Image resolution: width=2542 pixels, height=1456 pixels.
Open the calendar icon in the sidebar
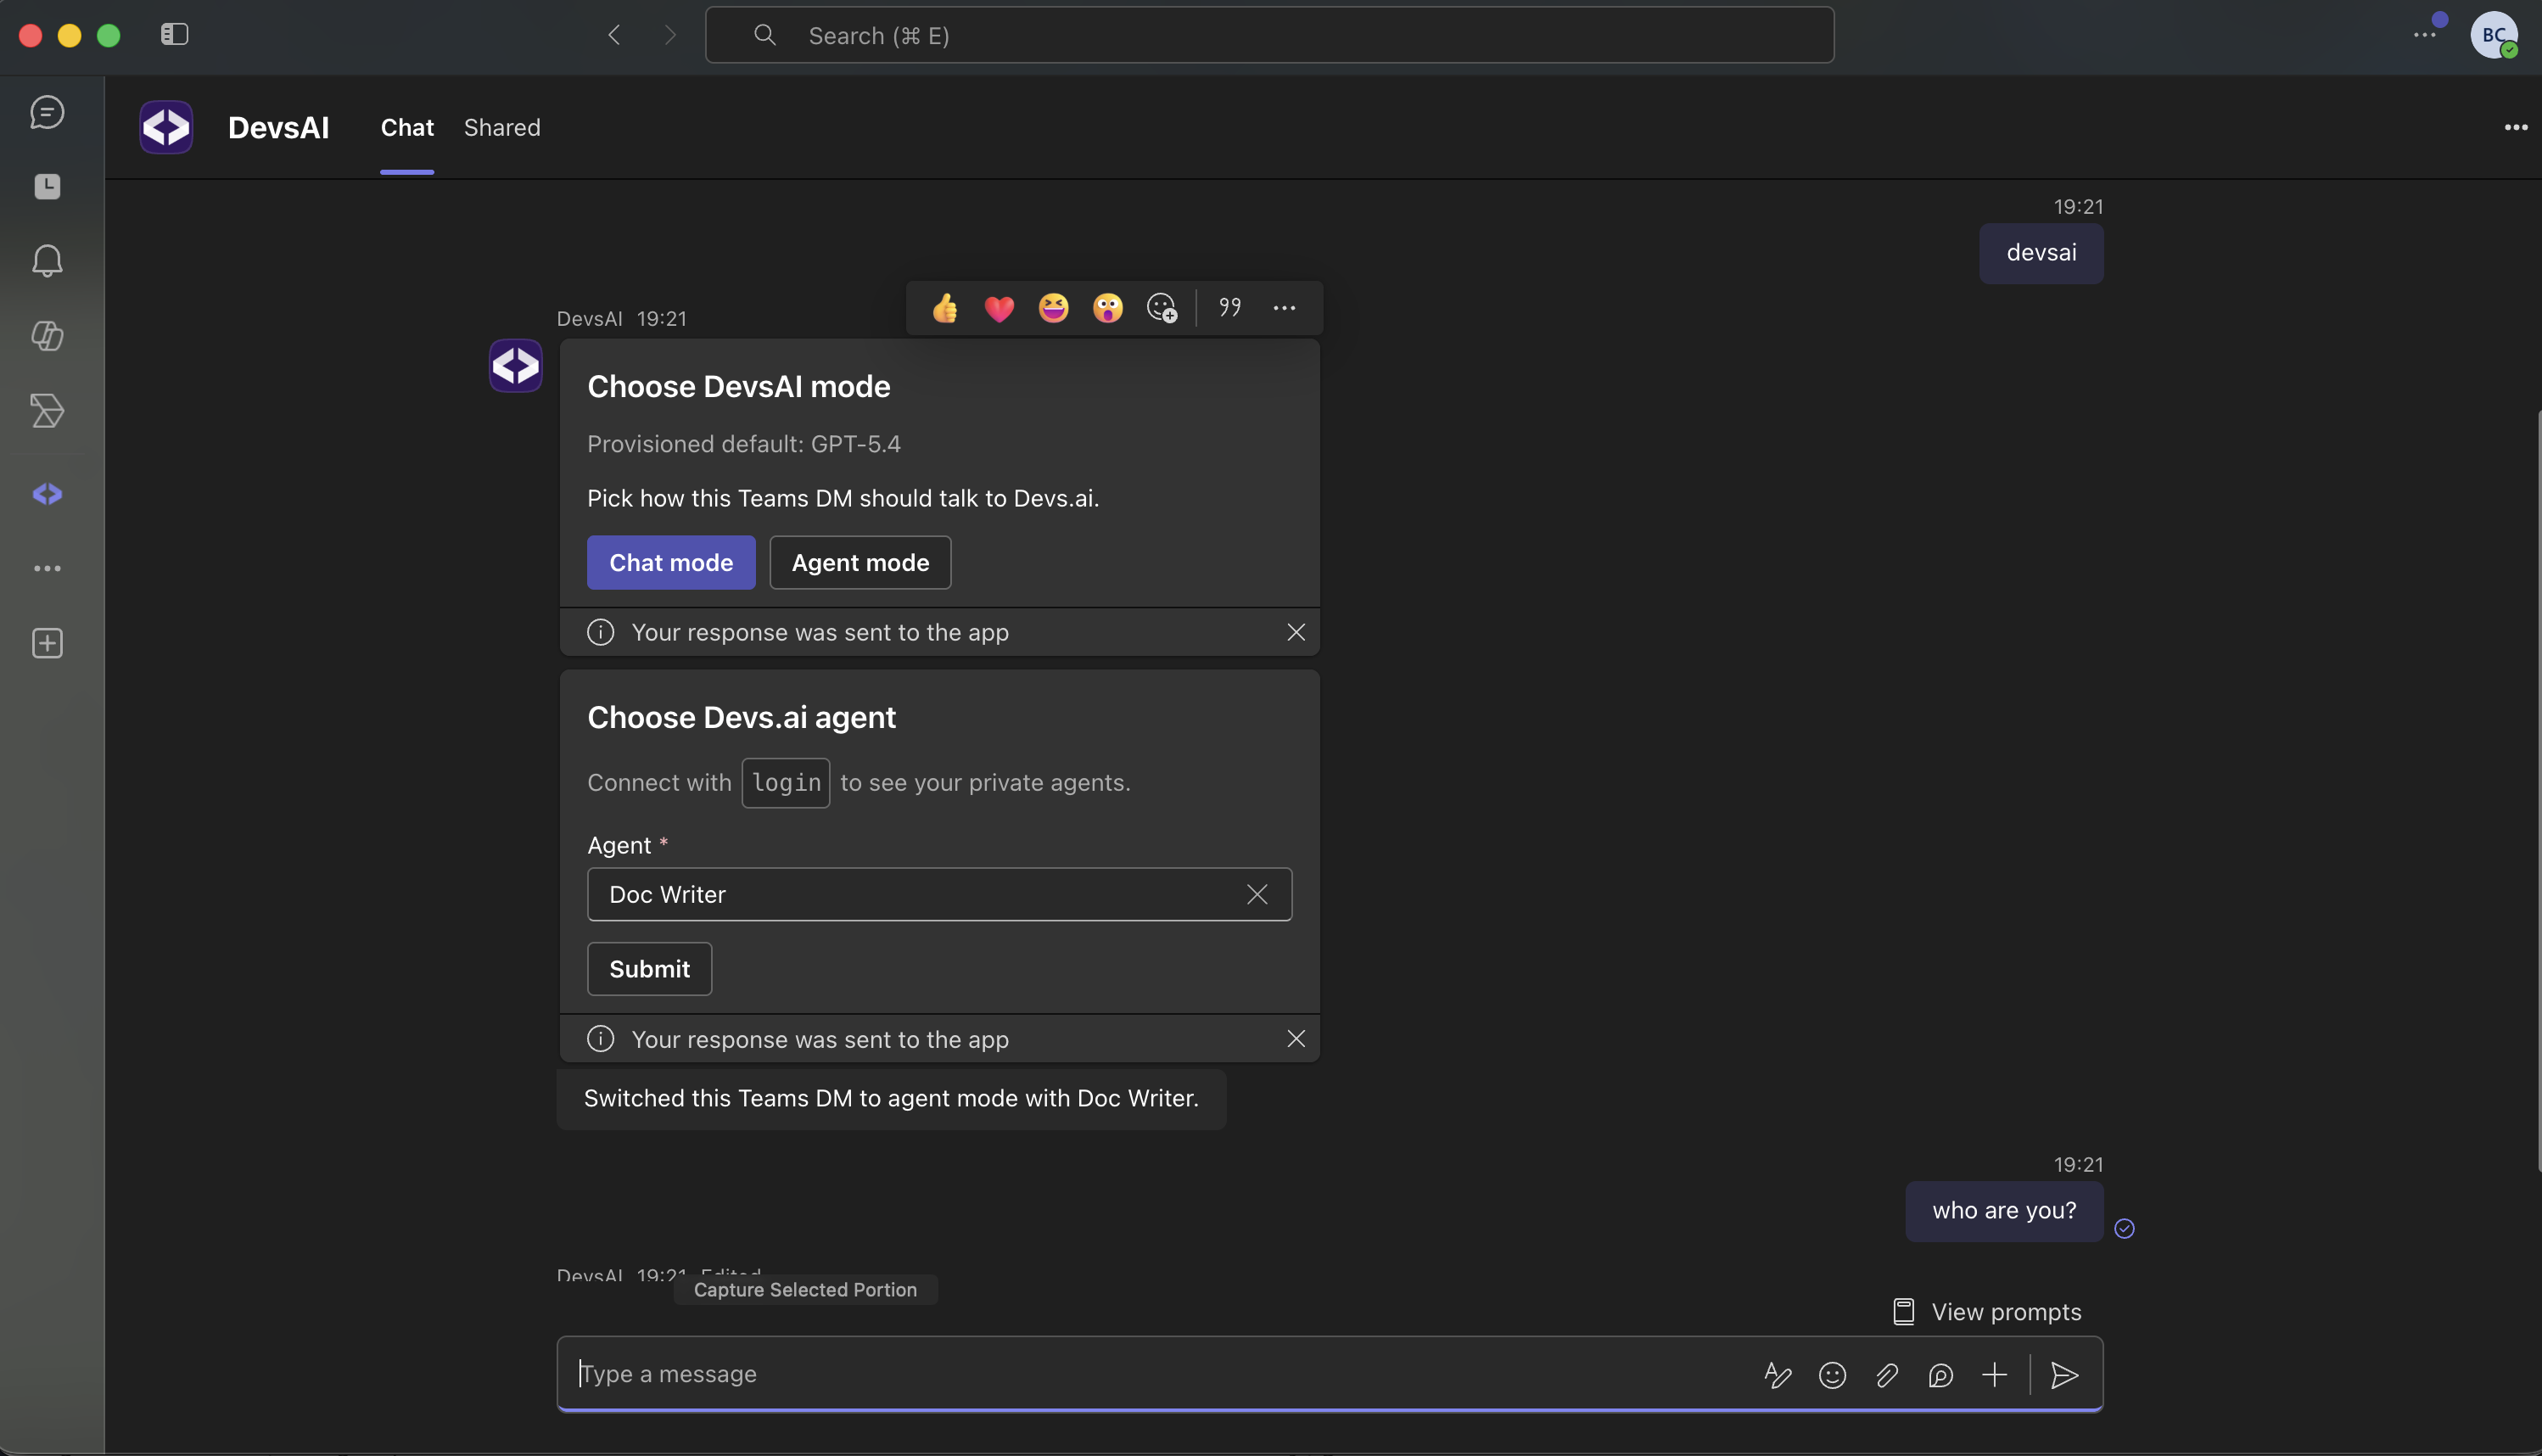point(47,186)
